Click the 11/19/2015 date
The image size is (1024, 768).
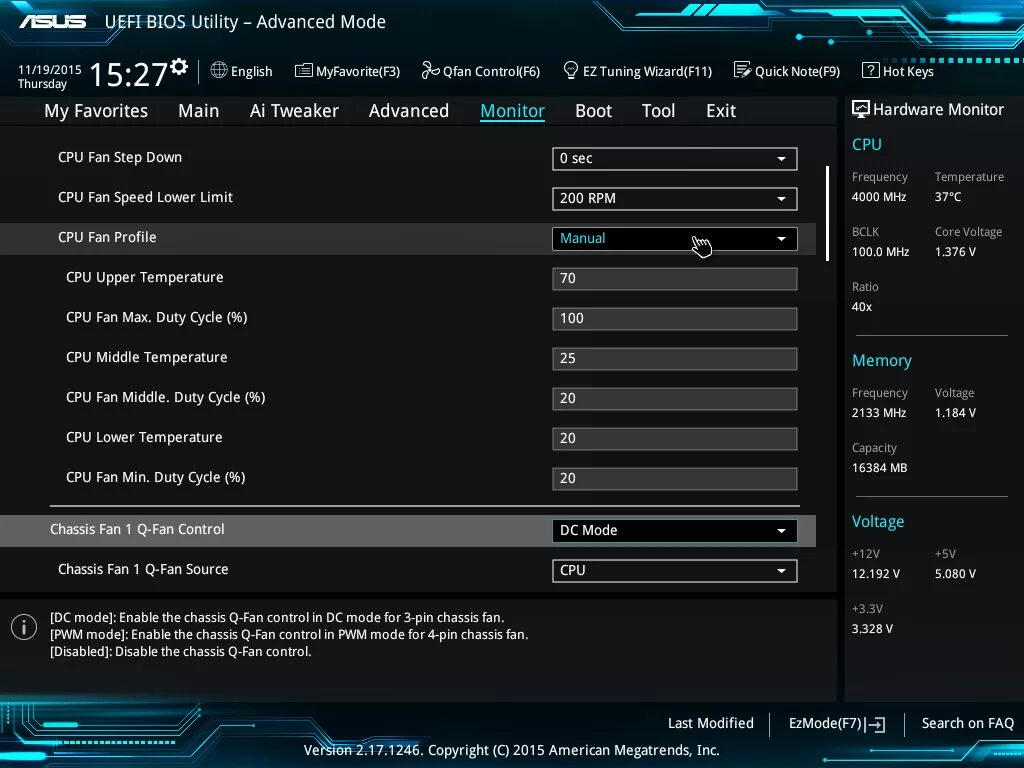tap(50, 69)
